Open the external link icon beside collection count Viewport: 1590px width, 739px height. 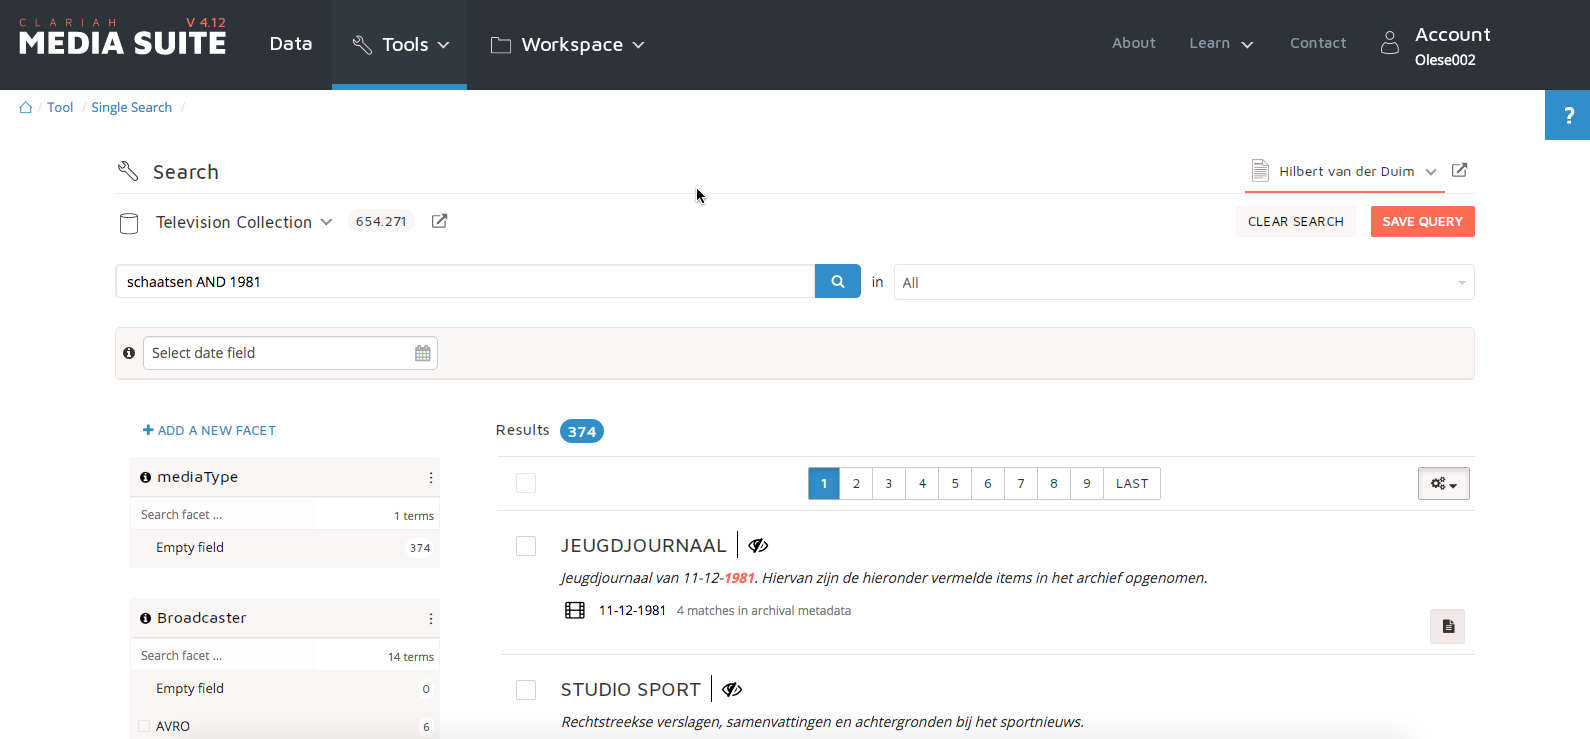click(439, 221)
